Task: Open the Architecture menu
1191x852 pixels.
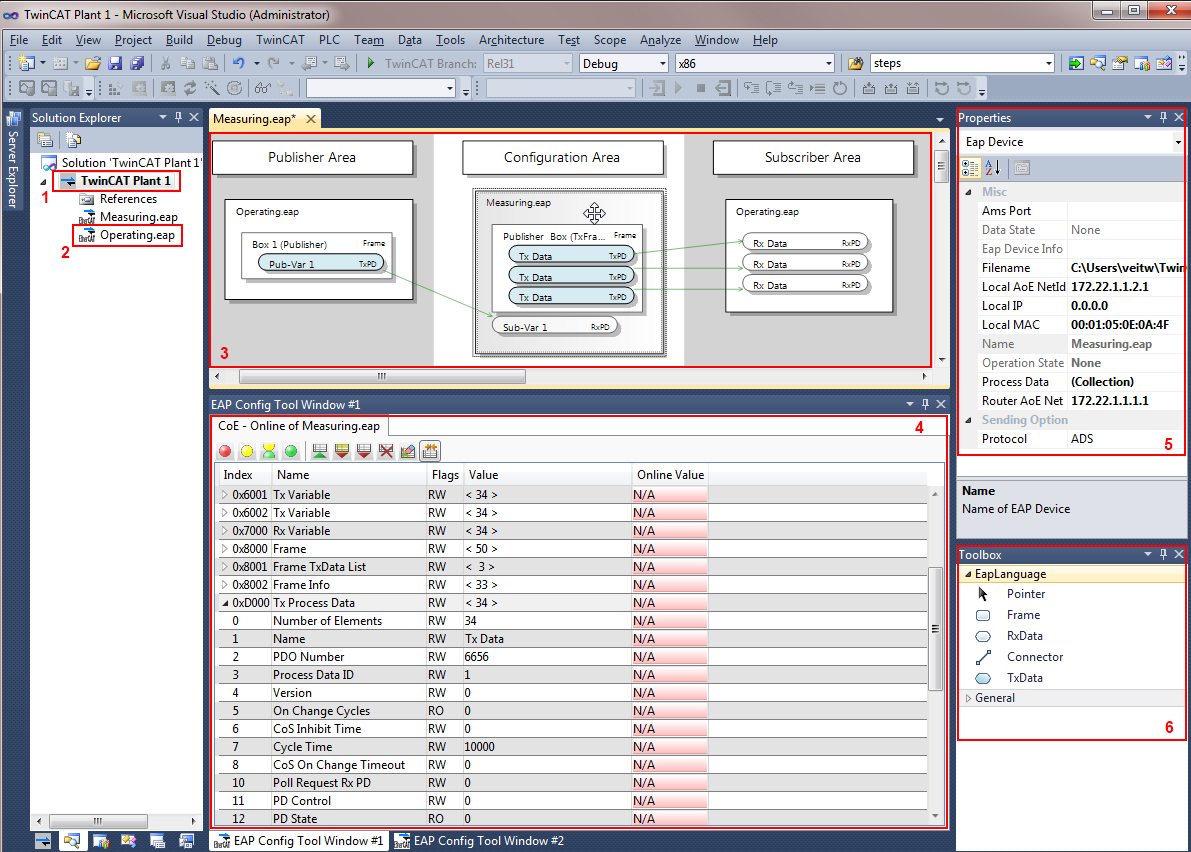Action: 511,39
